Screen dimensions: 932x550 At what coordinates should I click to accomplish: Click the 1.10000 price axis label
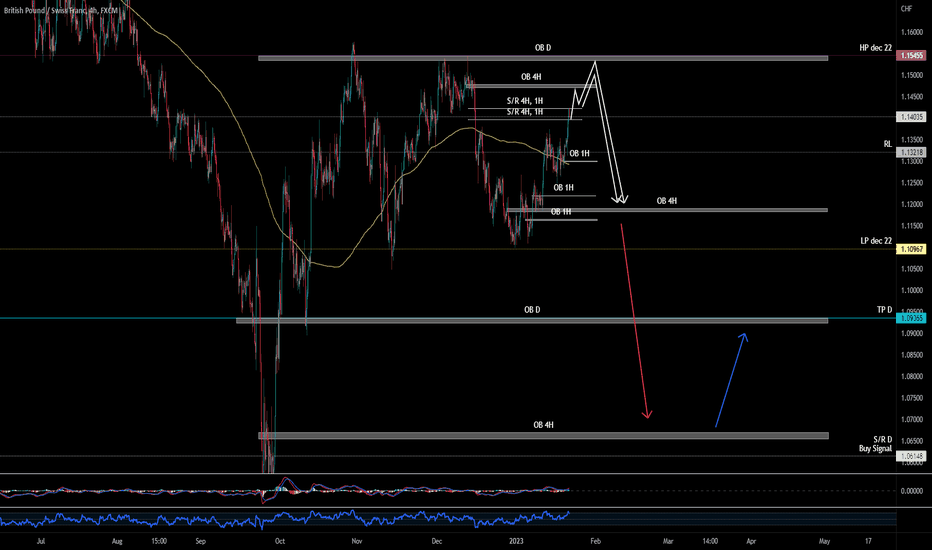tap(912, 291)
